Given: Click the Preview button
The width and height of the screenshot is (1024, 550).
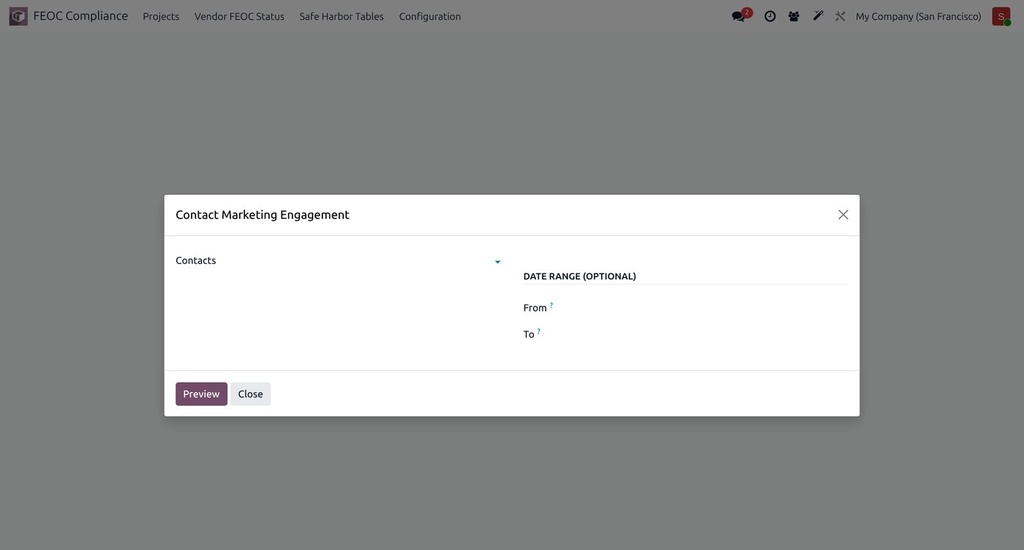Looking at the screenshot, I should pos(201,394).
